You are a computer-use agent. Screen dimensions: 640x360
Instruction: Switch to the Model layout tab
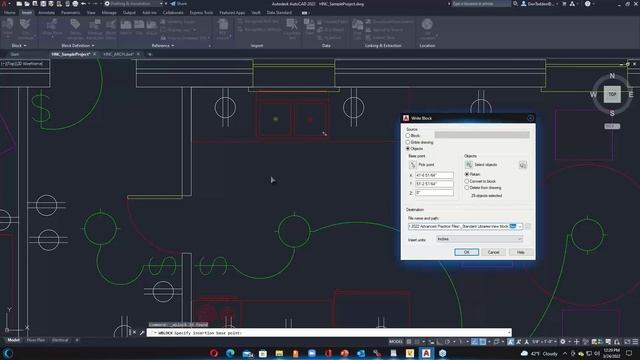tap(13, 340)
